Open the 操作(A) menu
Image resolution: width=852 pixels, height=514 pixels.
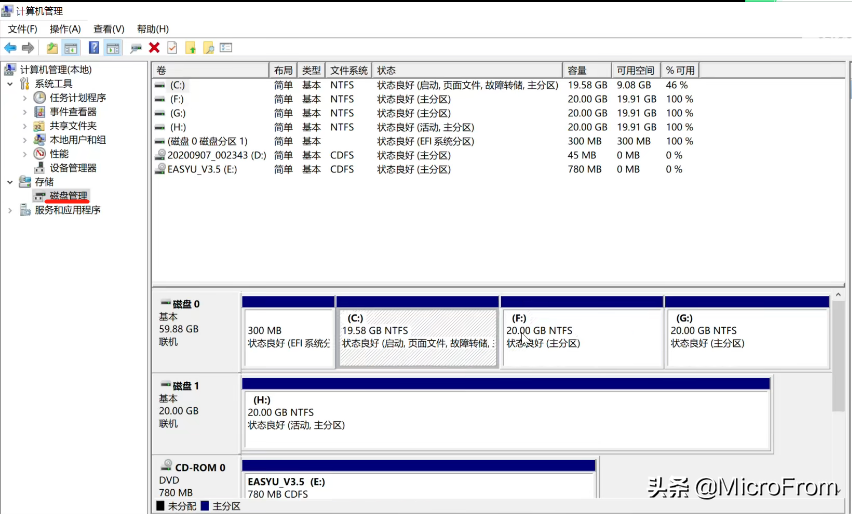(x=65, y=29)
